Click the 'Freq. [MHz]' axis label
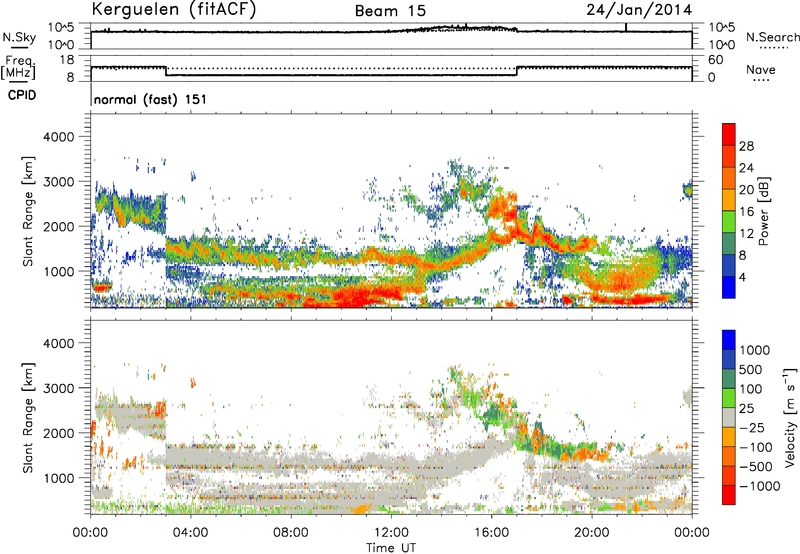 [19, 68]
